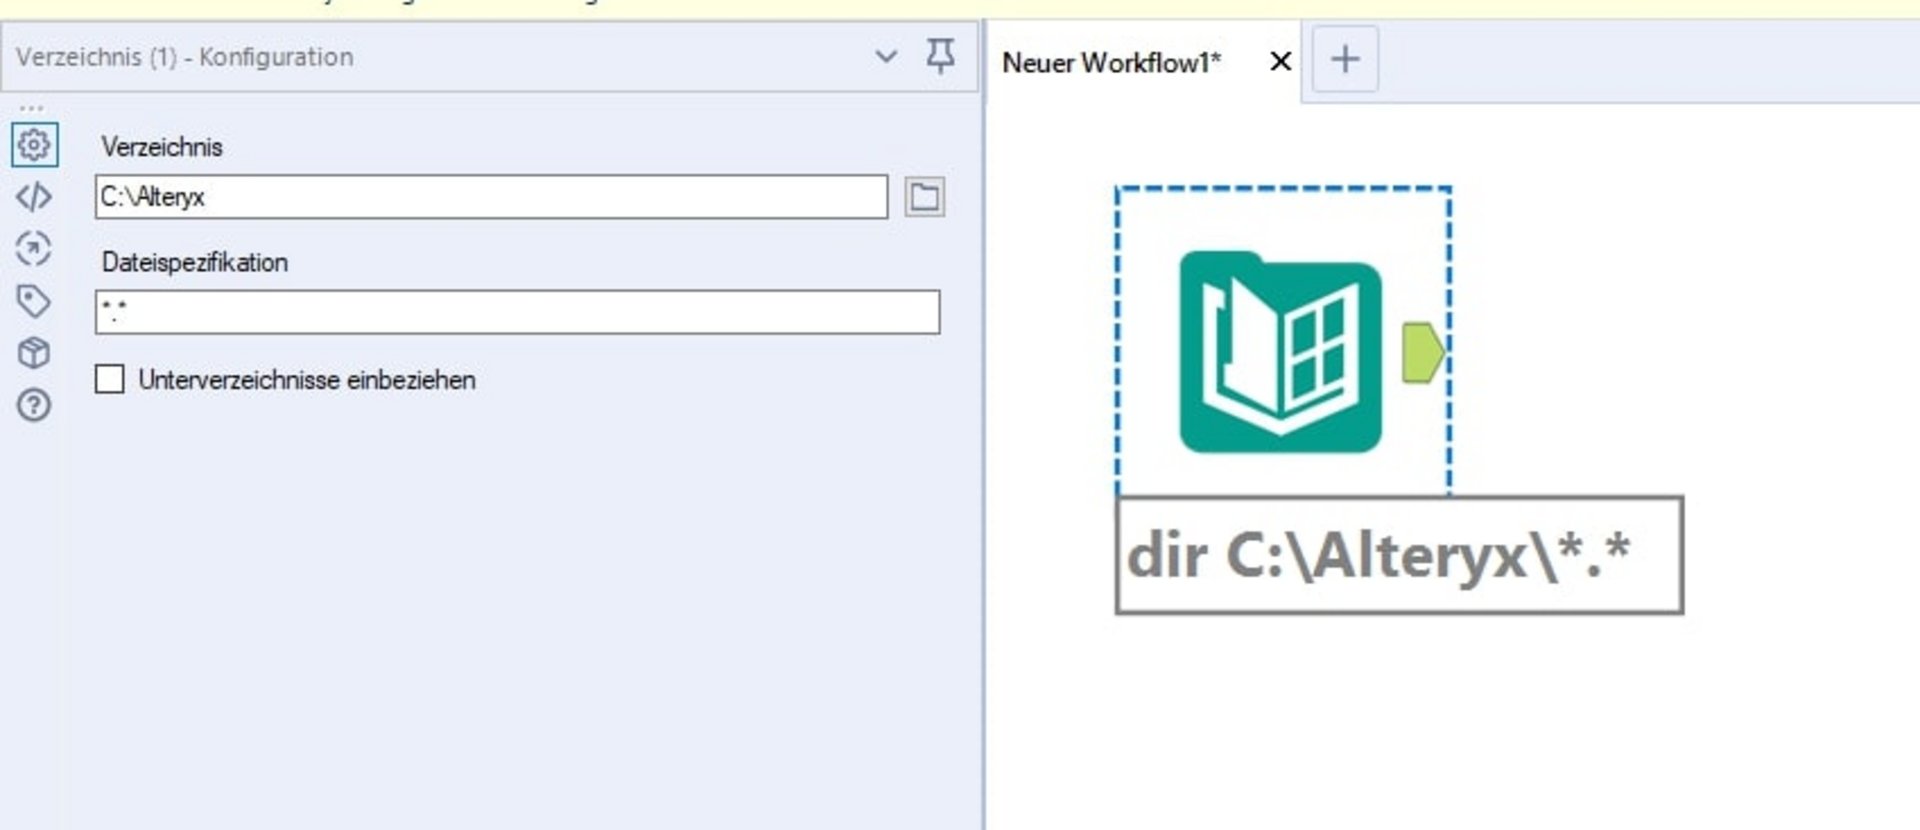1920x830 pixels.
Task: Select the Directory tool on the canvas
Action: [1280, 351]
